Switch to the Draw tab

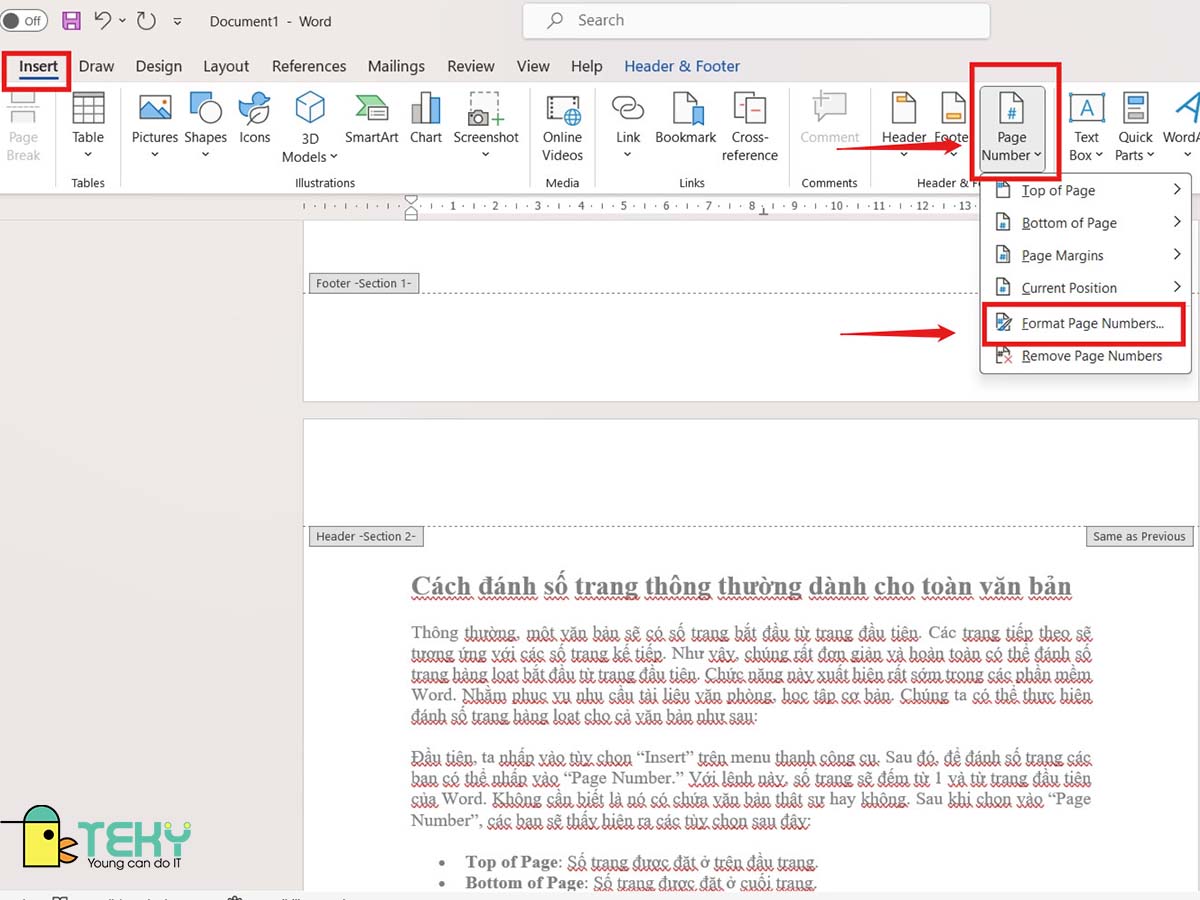(96, 67)
